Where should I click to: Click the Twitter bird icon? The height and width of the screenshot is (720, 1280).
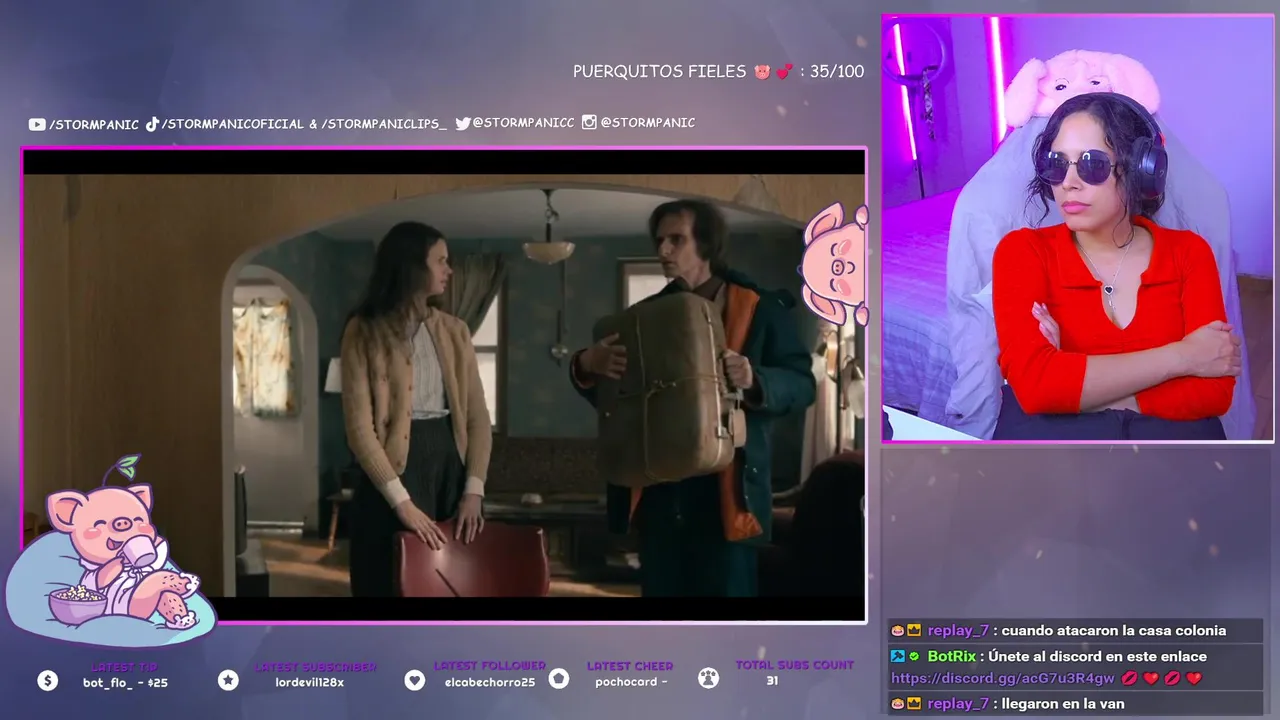(x=463, y=123)
